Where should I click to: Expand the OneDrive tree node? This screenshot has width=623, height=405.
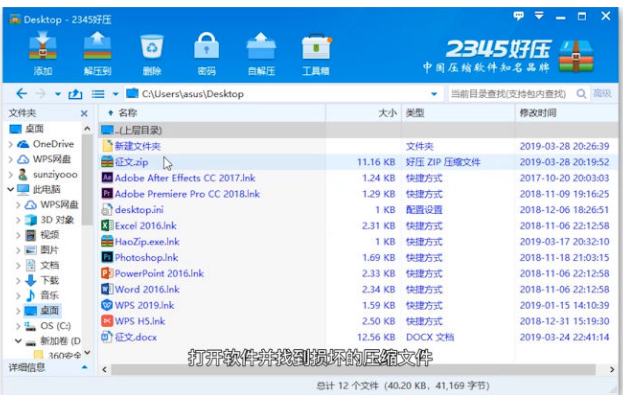(11, 144)
